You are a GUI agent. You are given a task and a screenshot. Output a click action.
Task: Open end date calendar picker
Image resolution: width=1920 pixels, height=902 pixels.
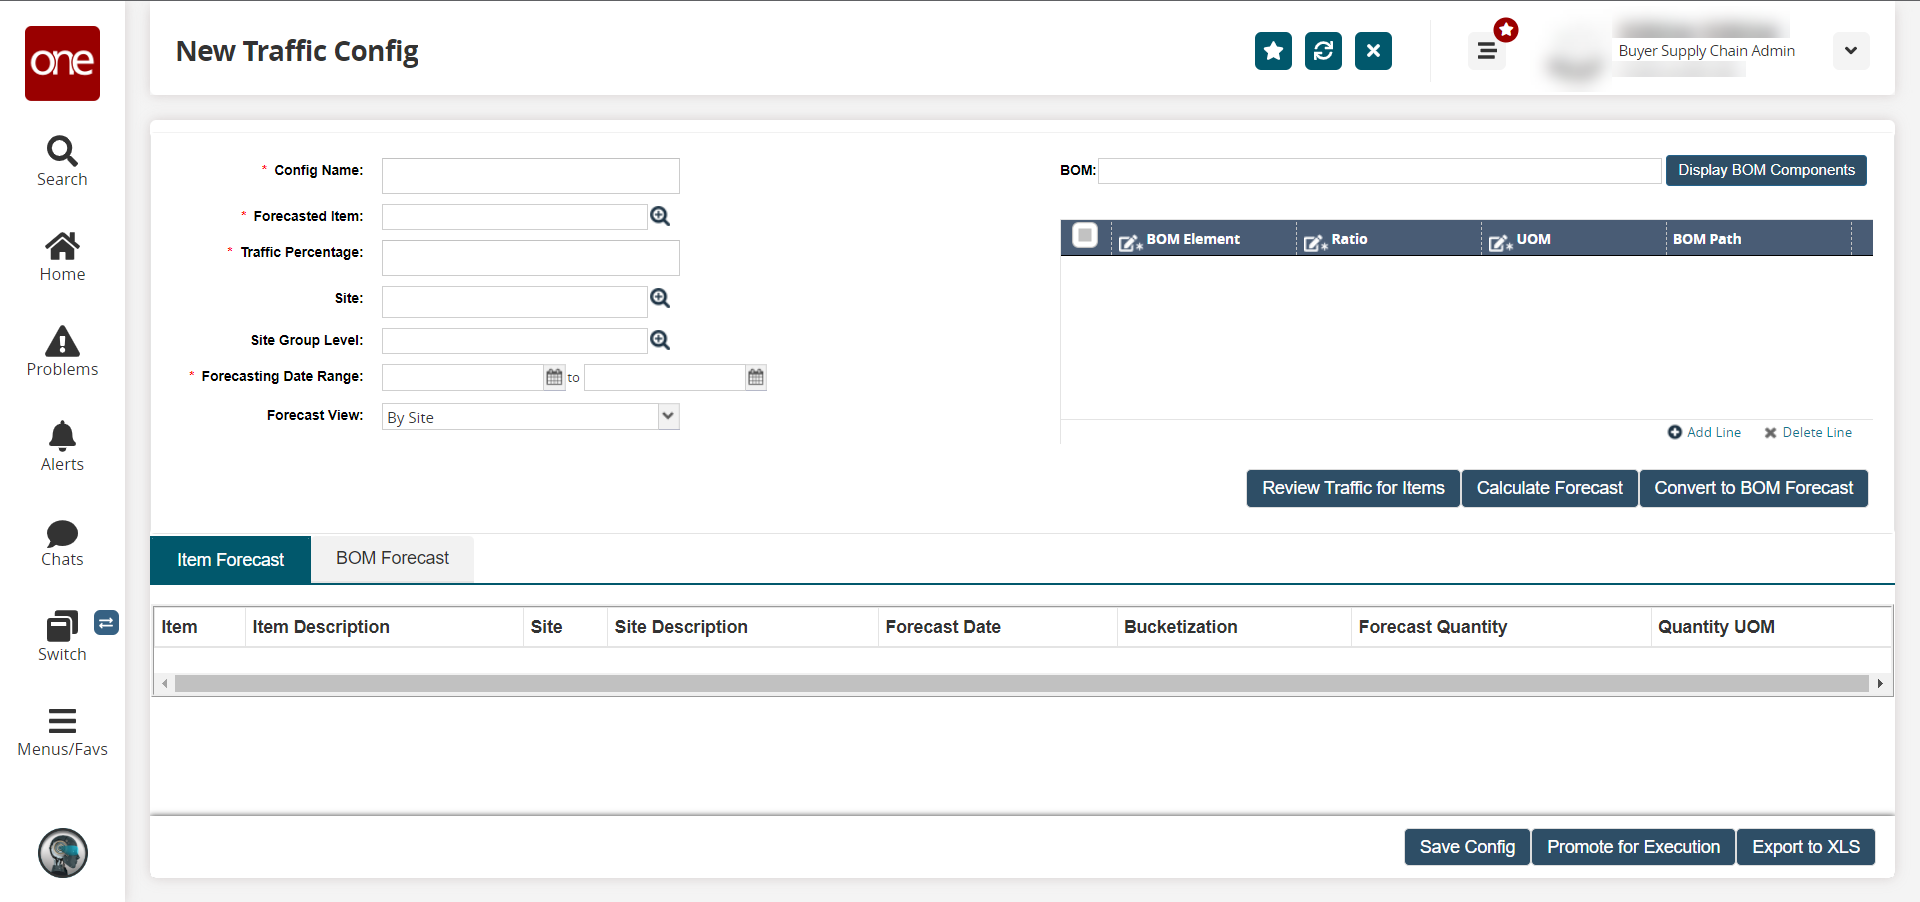coord(756,377)
